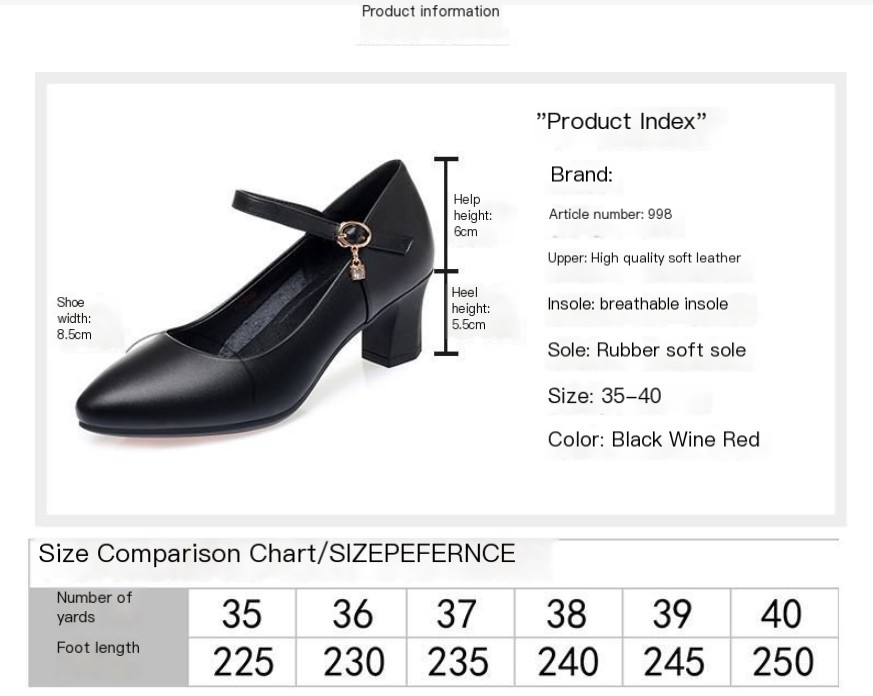
Task: Select size 37 in the chart
Action: point(458,614)
